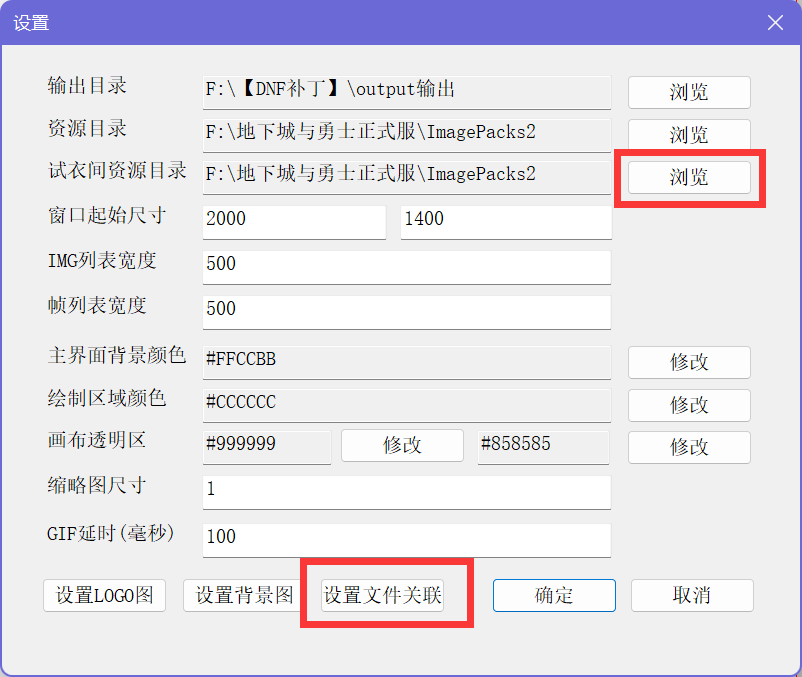Image resolution: width=802 pixels, height=677 pixels.
Task: Click the 窗口起始尺寸 label
Action: pos(107,215)
